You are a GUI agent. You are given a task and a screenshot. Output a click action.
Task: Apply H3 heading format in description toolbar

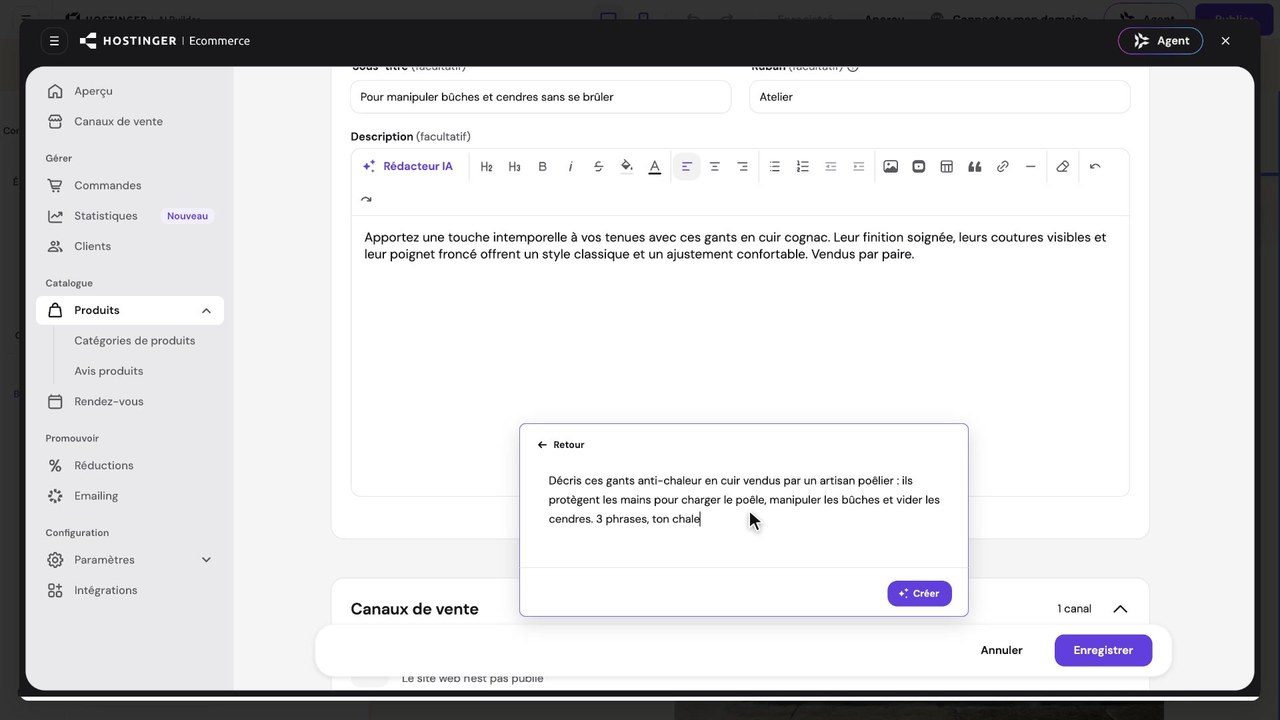pos(515,167)
